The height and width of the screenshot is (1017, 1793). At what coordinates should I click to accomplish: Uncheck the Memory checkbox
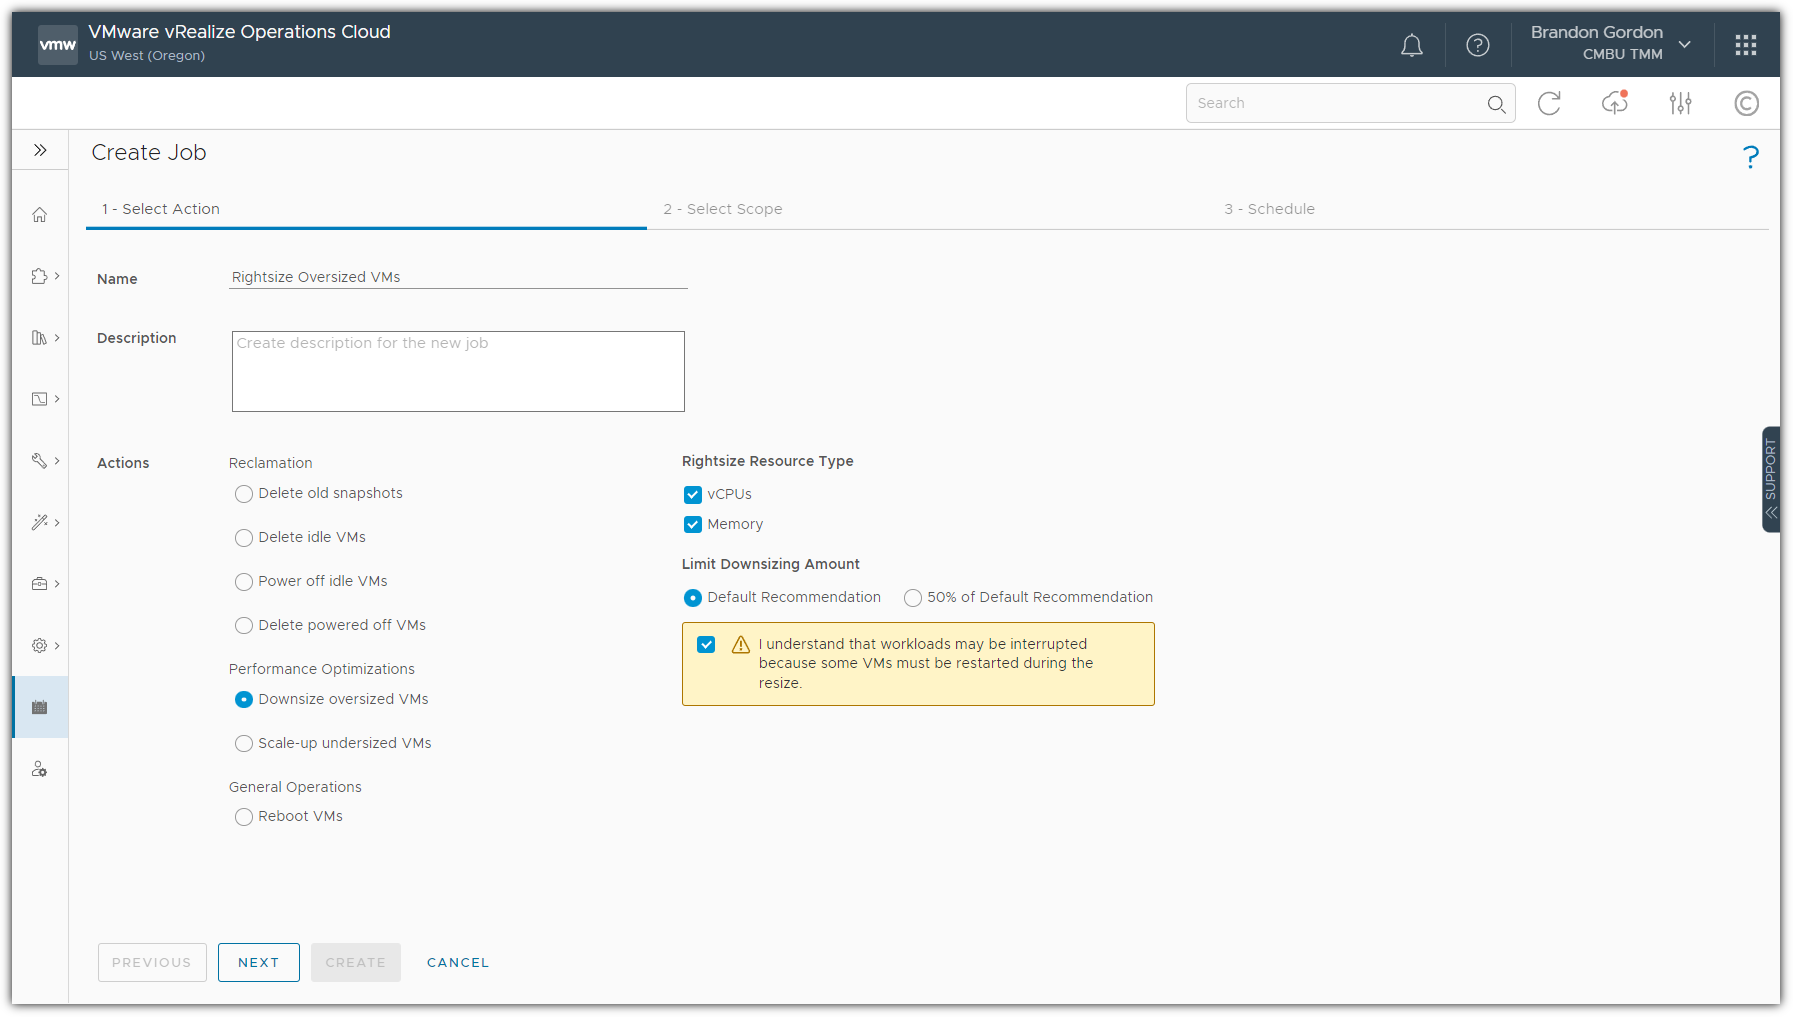[693, 525]
